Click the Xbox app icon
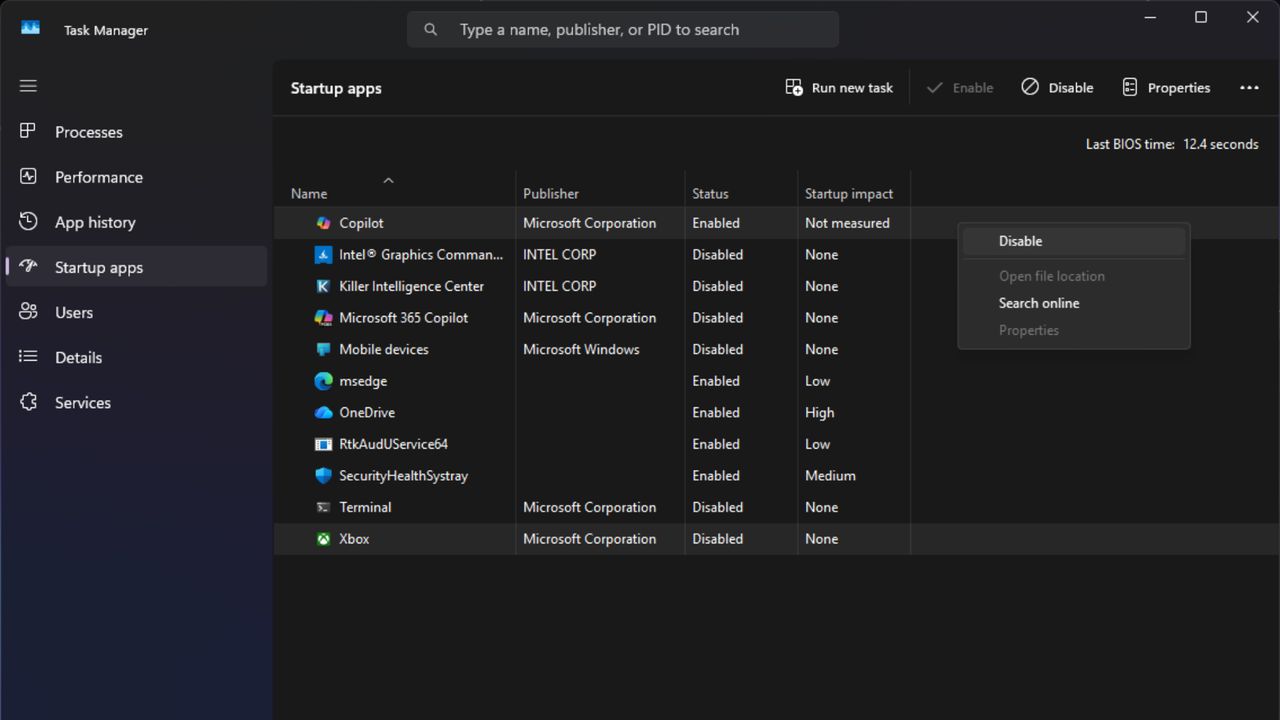 click(x=323, y=539)
